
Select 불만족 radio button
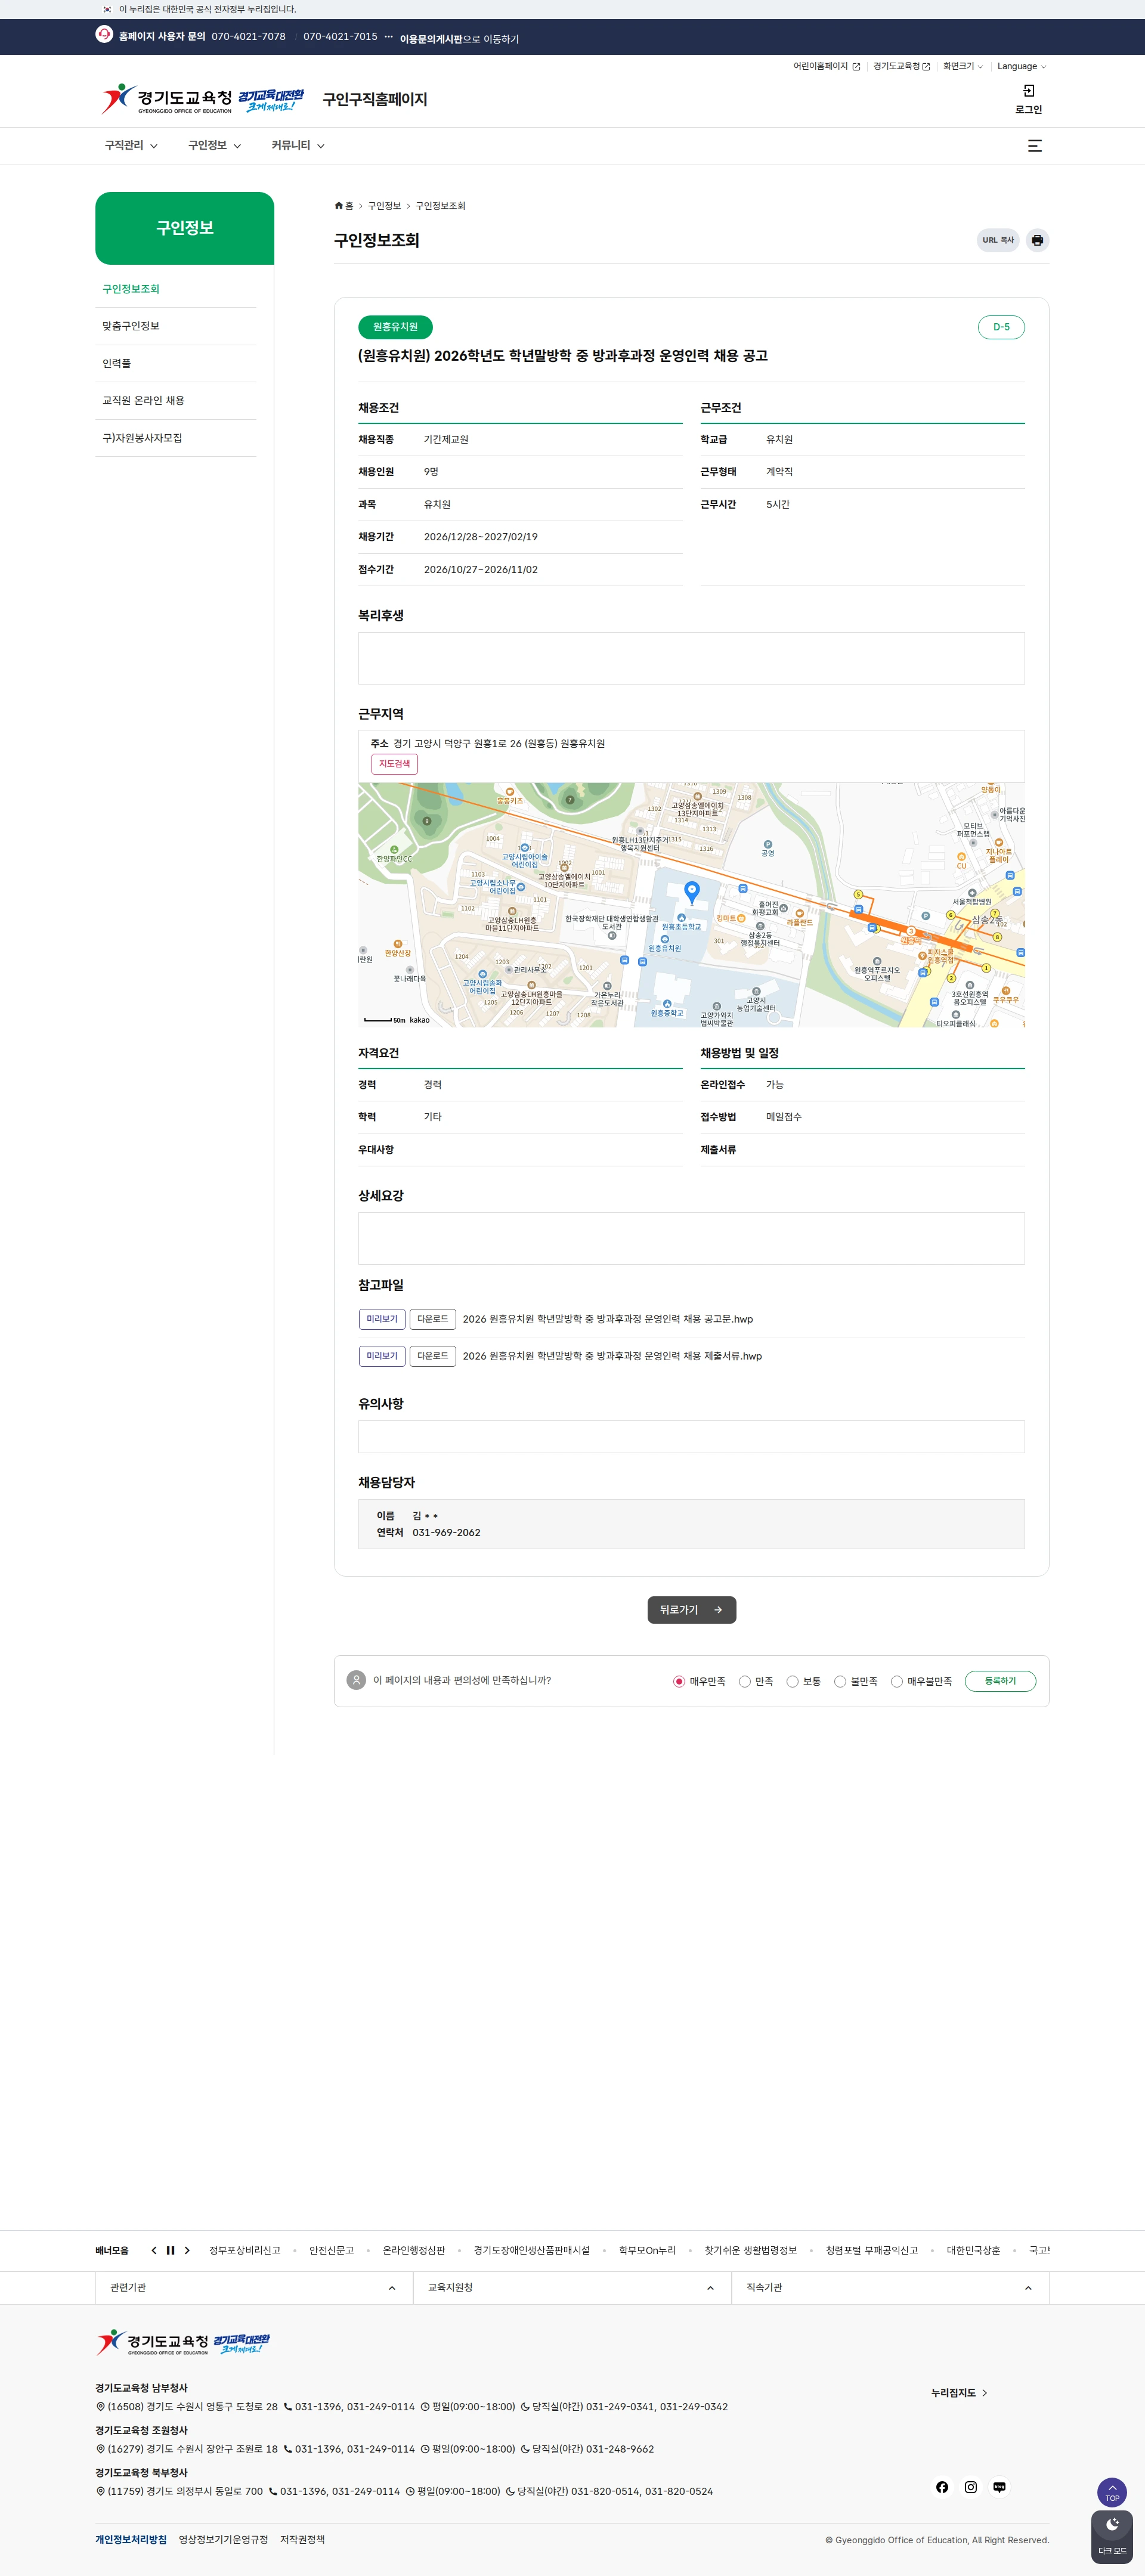pos(840,1681)
